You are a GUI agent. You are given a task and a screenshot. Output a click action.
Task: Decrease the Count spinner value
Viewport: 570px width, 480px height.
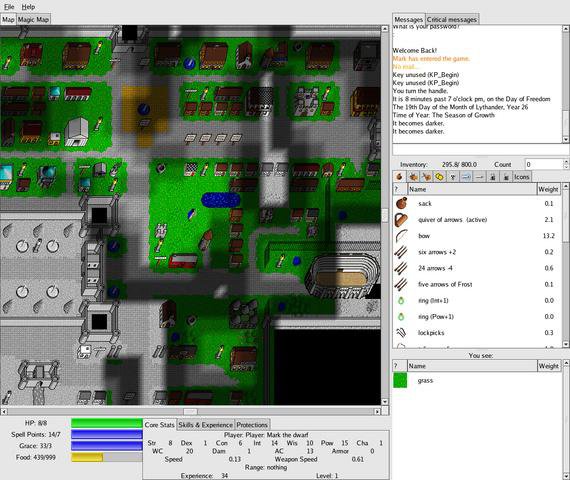click(566, 167)
